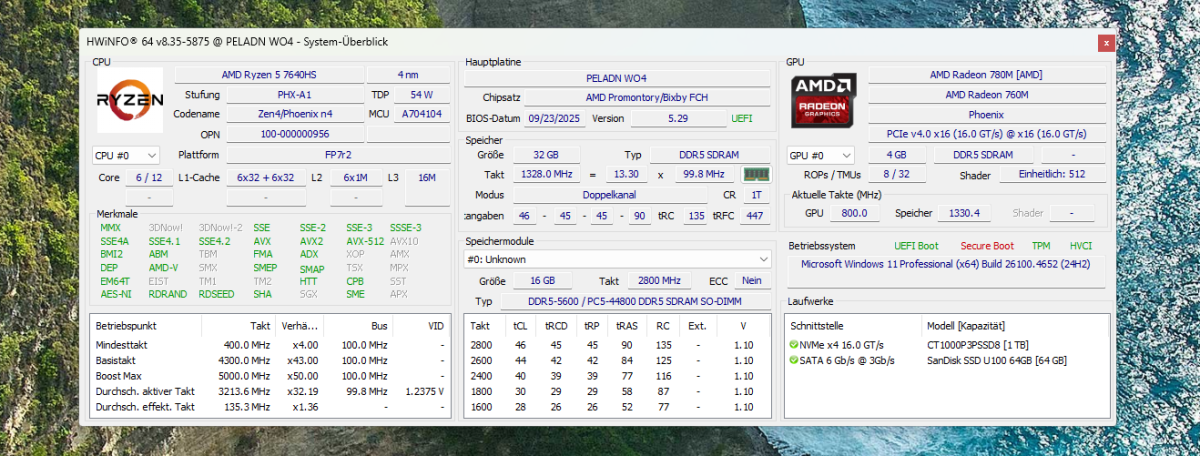Click the 'PCIe v4.0 x16' bus info field
Screen dimensions: 1200x456
pyautogui.click(x=985, y=134)
